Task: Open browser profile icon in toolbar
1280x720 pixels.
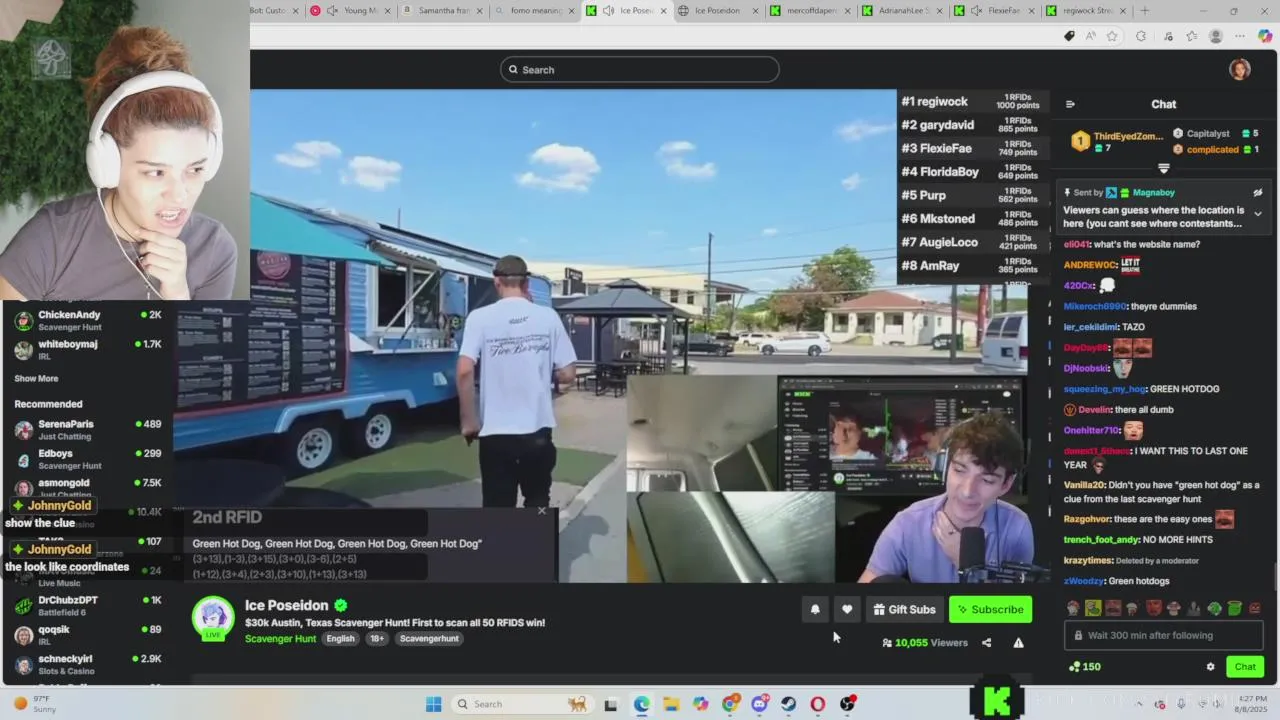Action: pyautogui.click(x=1216, y=36)
